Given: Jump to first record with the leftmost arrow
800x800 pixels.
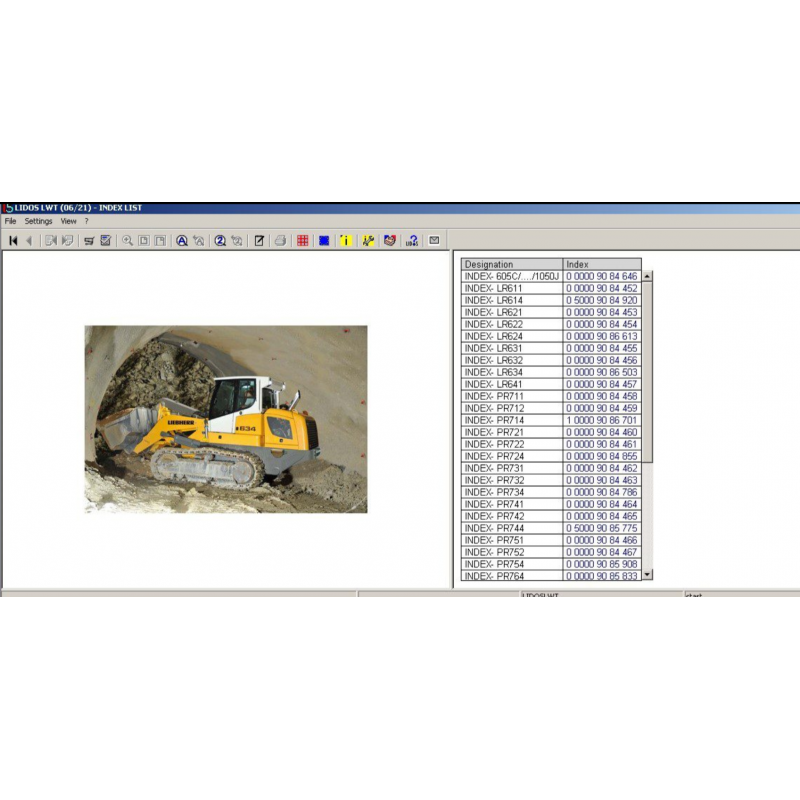Looking at the screenshot, I should 12,238.
